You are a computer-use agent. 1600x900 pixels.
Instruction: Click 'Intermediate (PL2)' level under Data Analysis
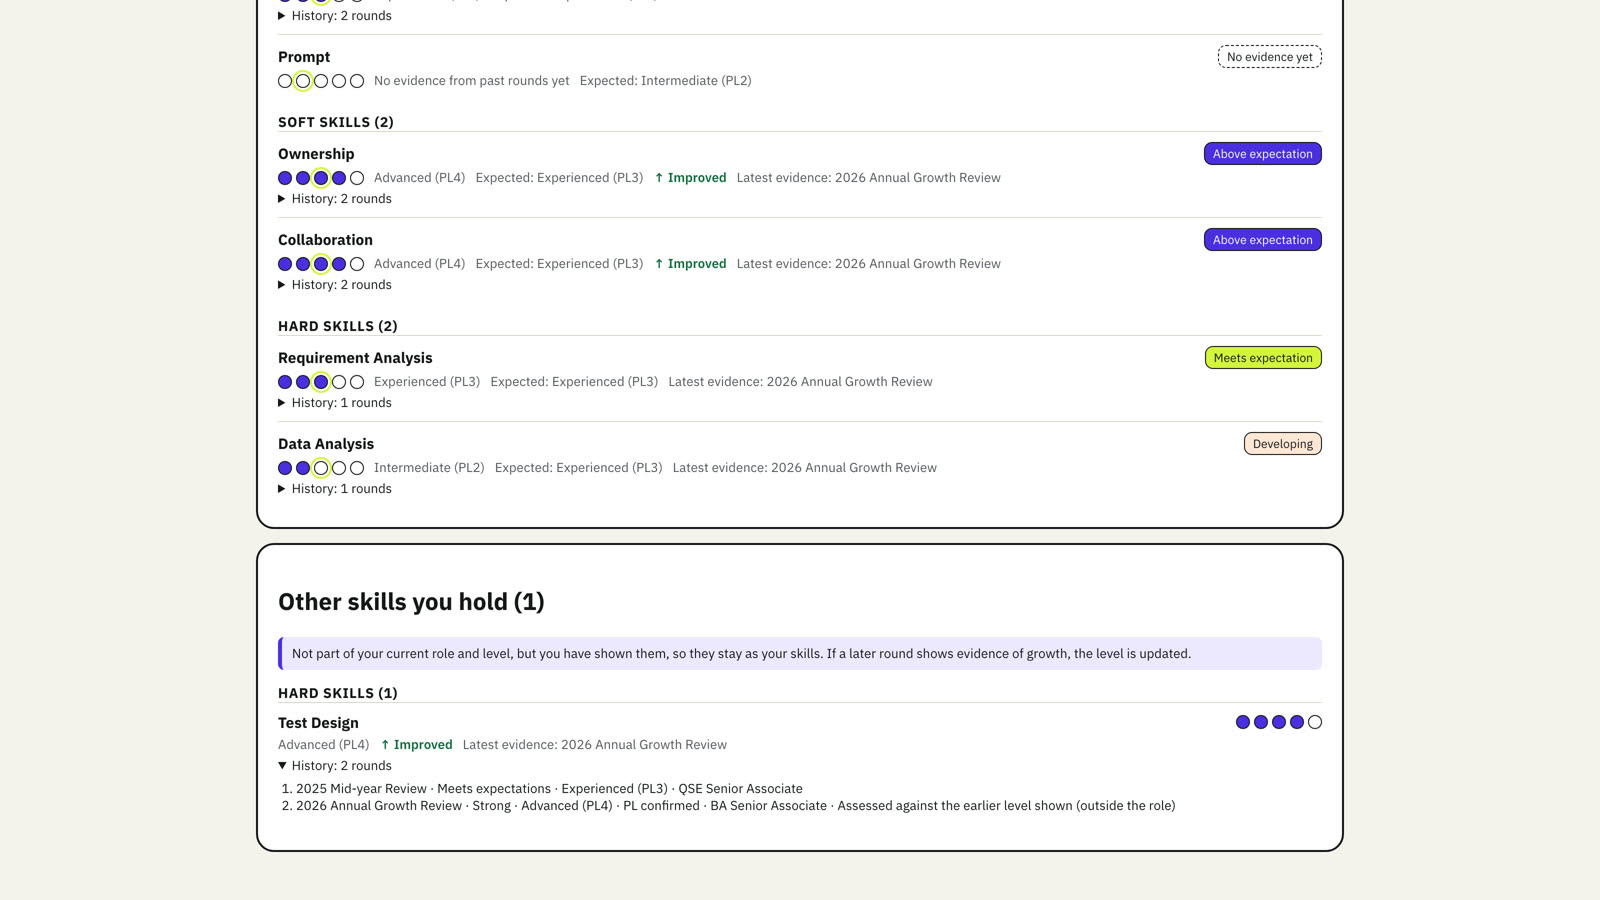click(x=429, y=468)
